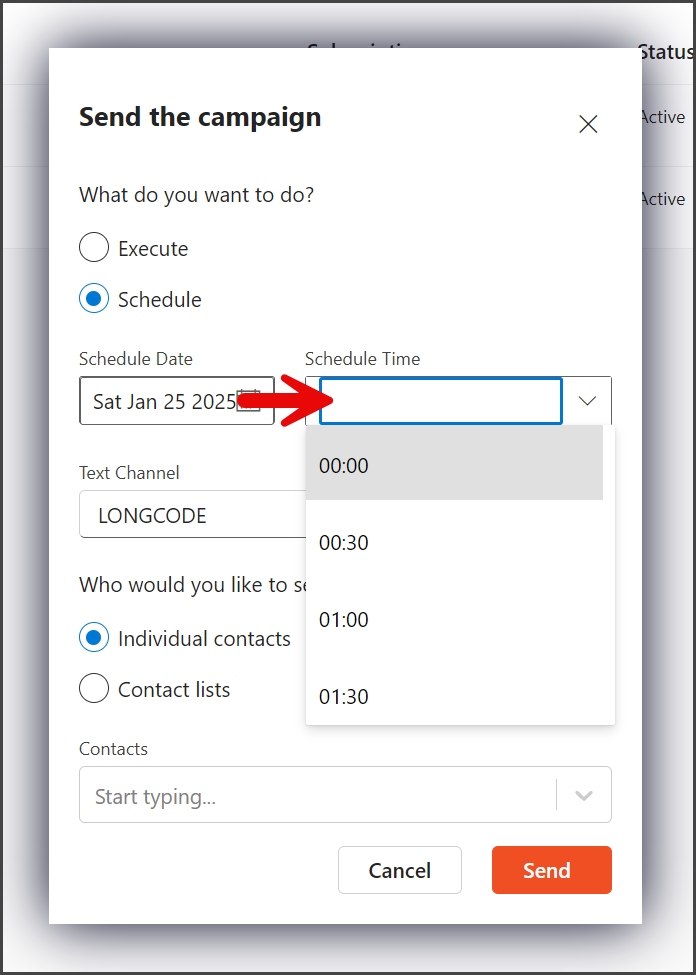Choose 00:30 from the time list
Viewport: 696px width, 975px height.
(455, 542)
